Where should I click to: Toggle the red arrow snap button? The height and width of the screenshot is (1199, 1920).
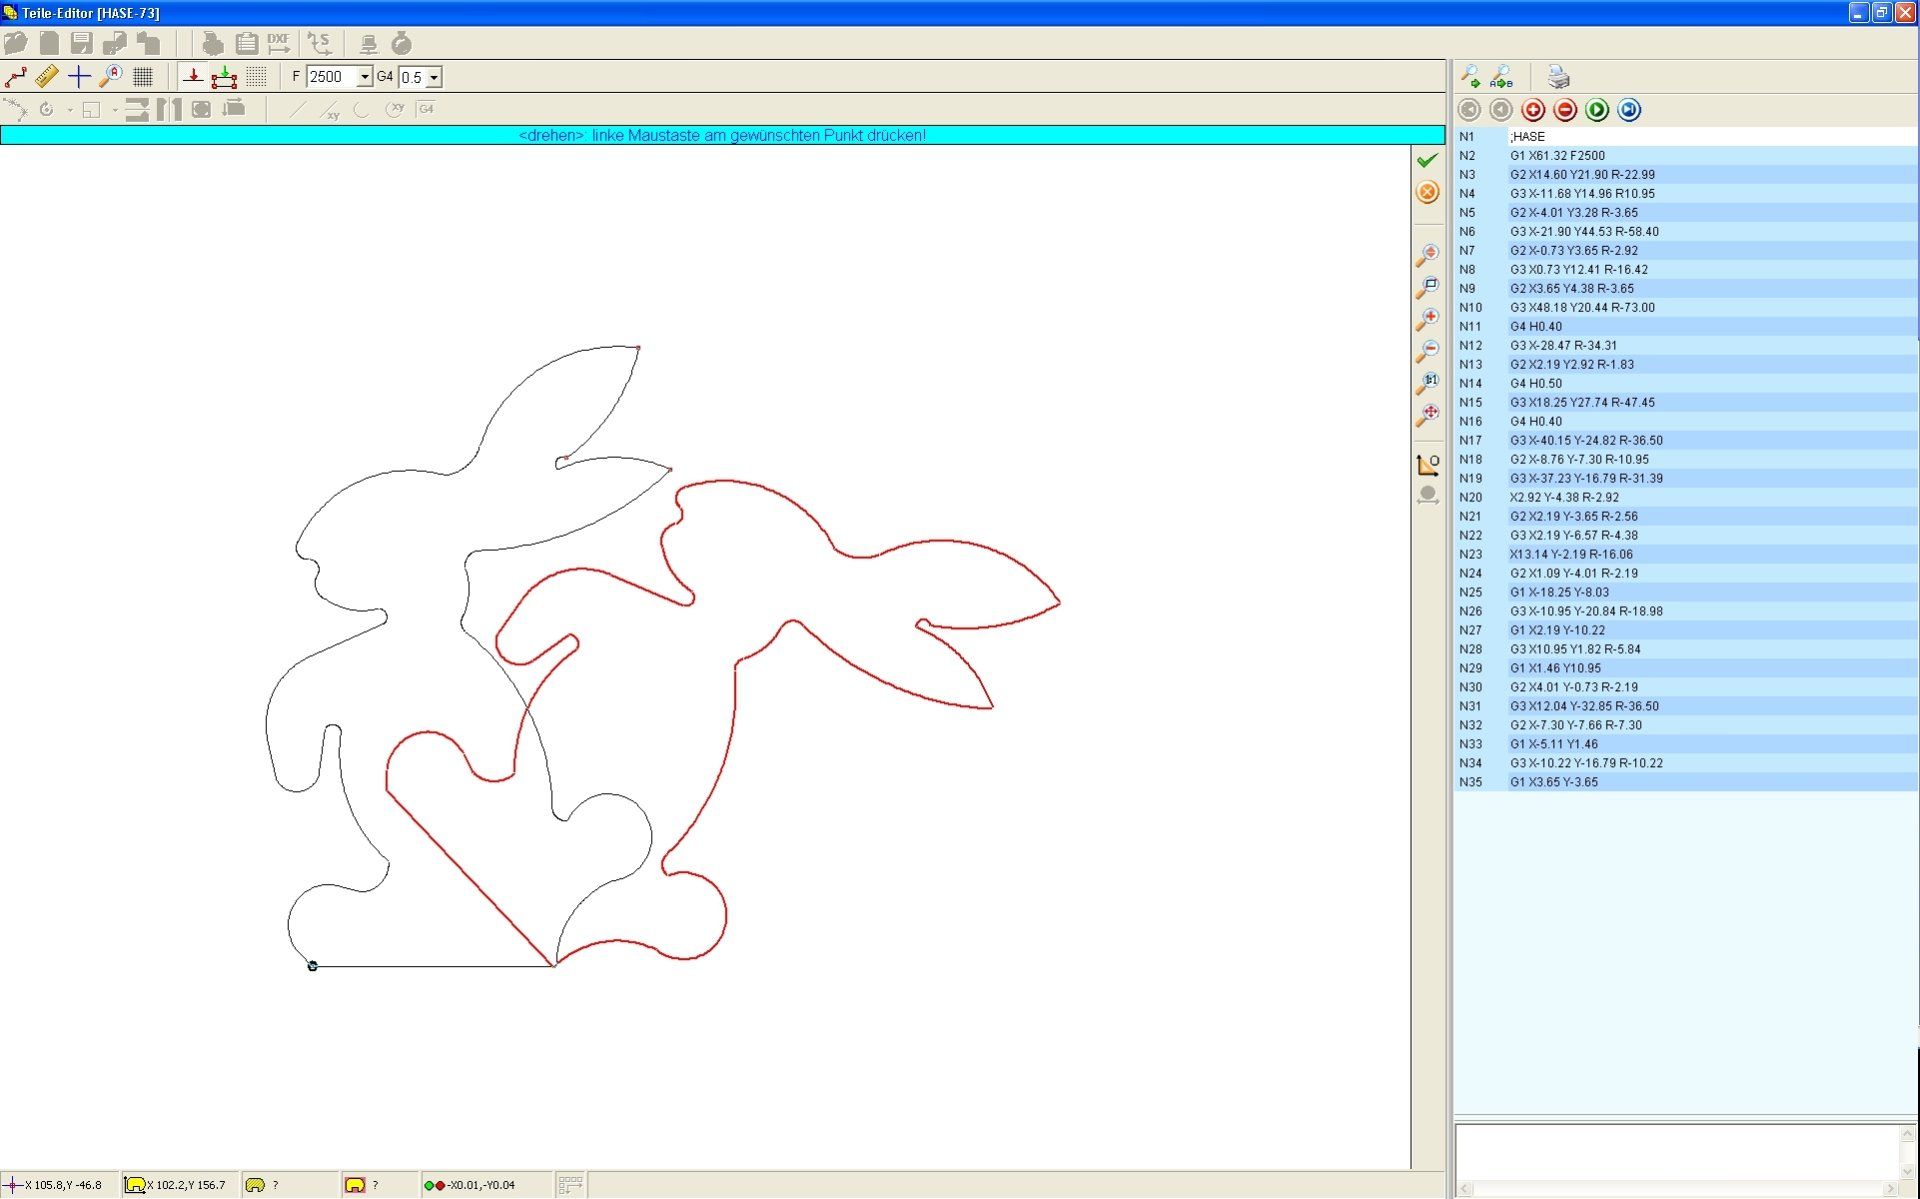193,77
